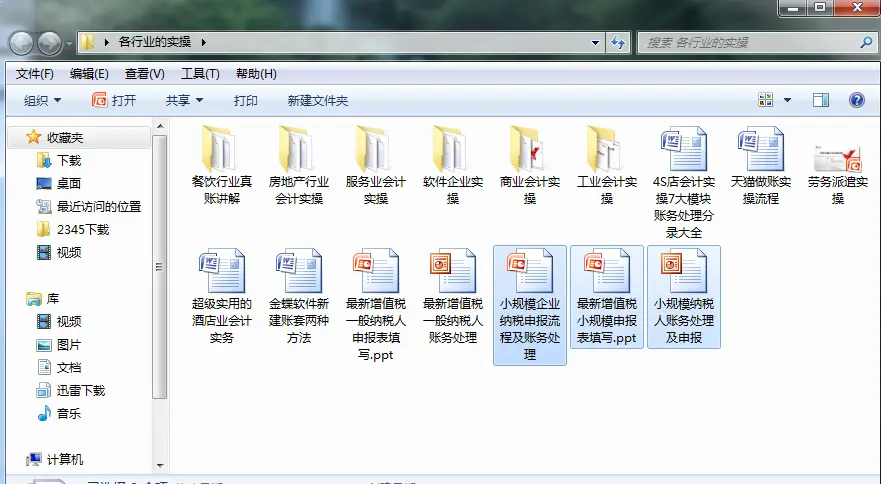
Task: Open recent pages dropdown beside navigation arrows
Action: [69, 43]
